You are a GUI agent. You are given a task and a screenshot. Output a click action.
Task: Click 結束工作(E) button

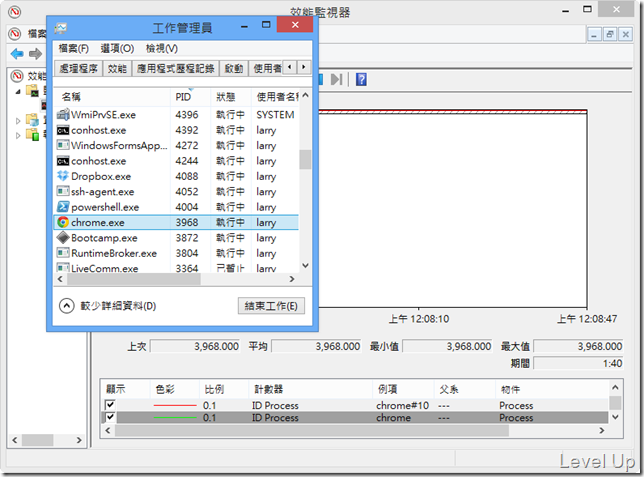coord(271,306)
